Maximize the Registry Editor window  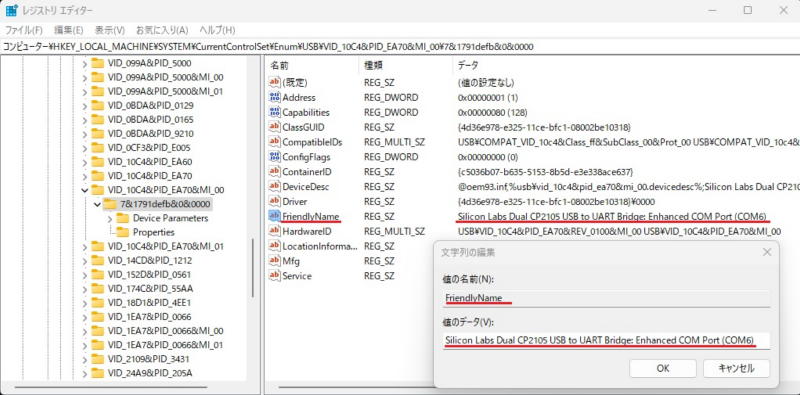click(x=747, y=10)
